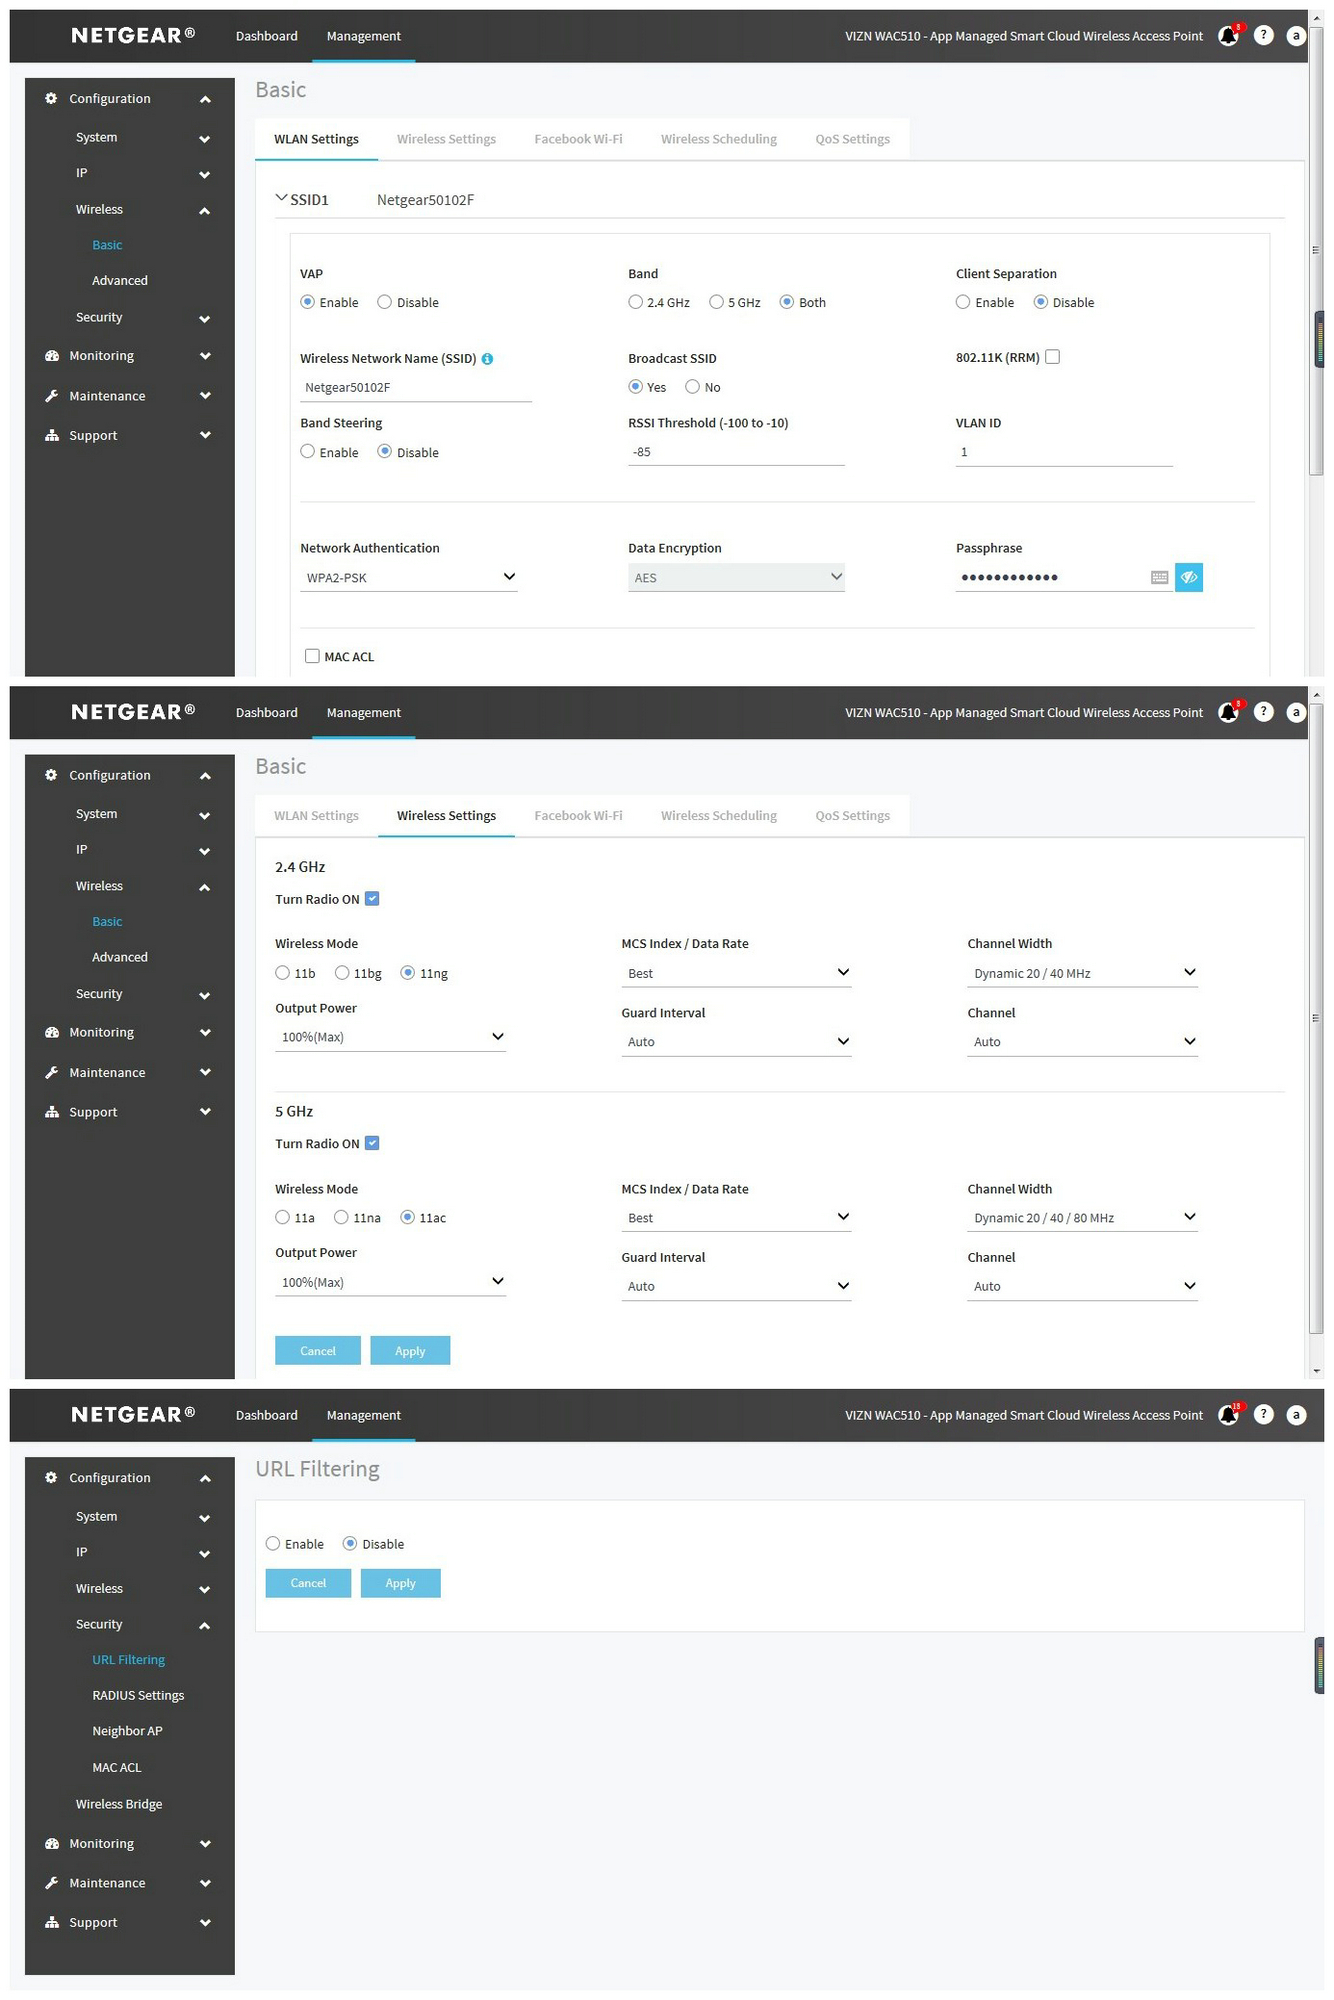This screenshot has height=2000, width=1334.
Task: Open account avatar on URL Filtering page
Action: point(1296,1415)
